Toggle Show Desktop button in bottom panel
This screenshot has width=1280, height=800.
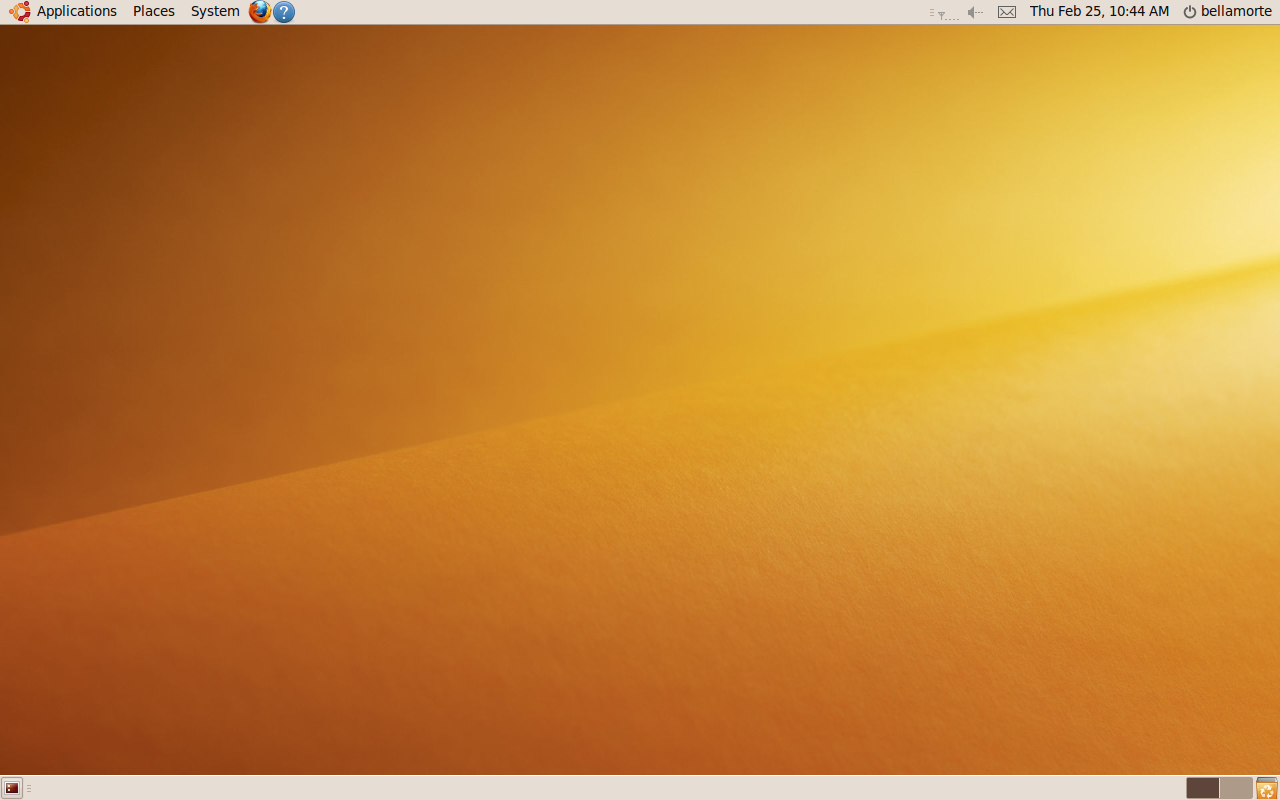click(x=12, y=788)
